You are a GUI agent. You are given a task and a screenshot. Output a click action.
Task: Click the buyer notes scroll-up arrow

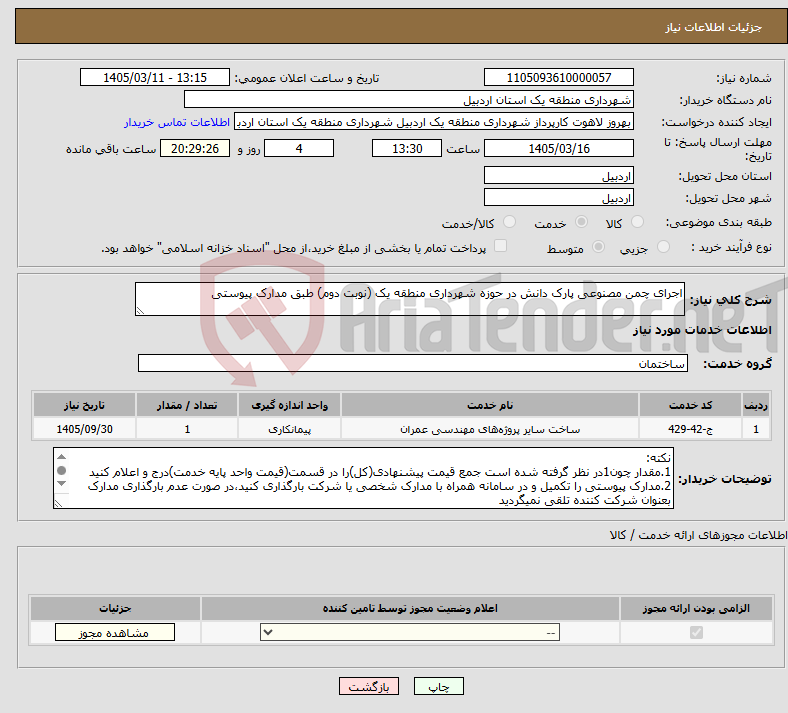click(62, 456)
